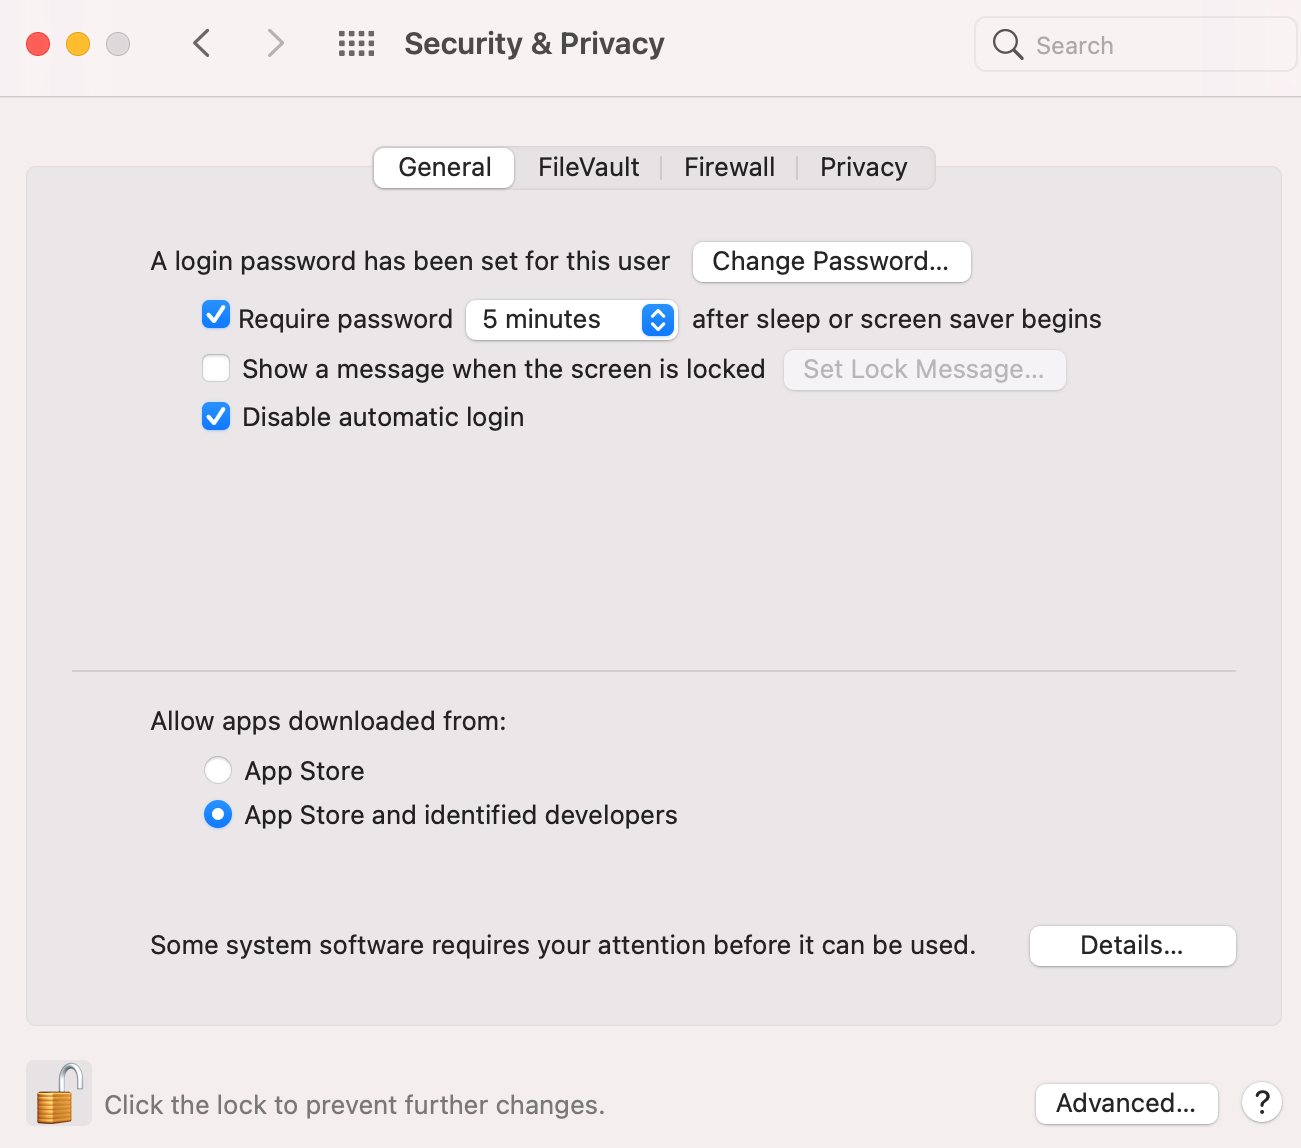Show all preferences grid icon
The height and width of the screenshot is (1148, 1301).
point(356,43)
